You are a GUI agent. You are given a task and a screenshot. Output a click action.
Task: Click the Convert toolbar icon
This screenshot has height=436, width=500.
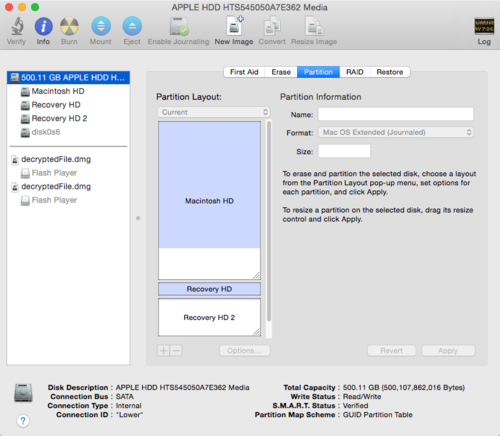tap(272, 26)
